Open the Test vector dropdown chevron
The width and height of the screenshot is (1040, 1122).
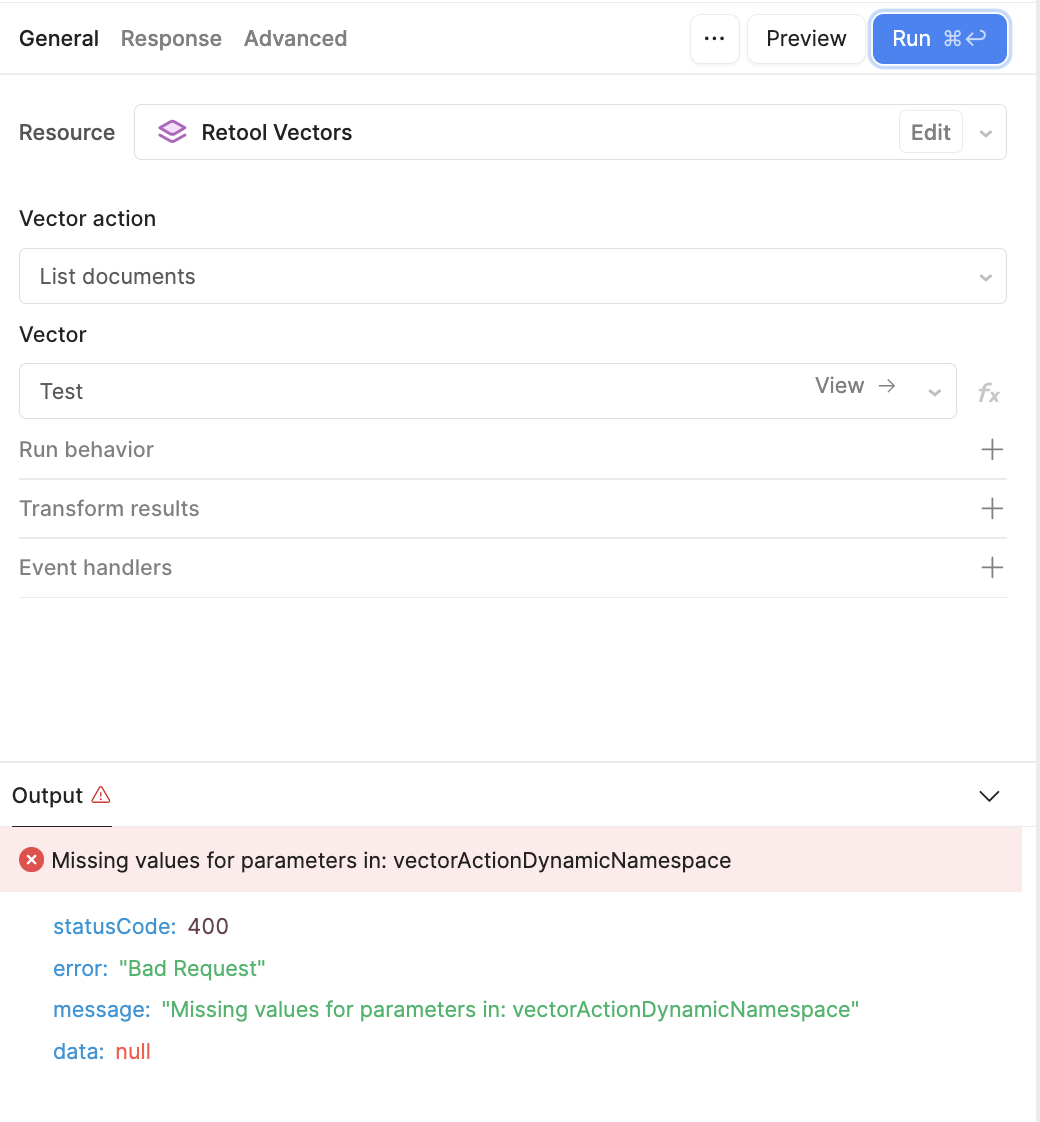coord(934,392)
